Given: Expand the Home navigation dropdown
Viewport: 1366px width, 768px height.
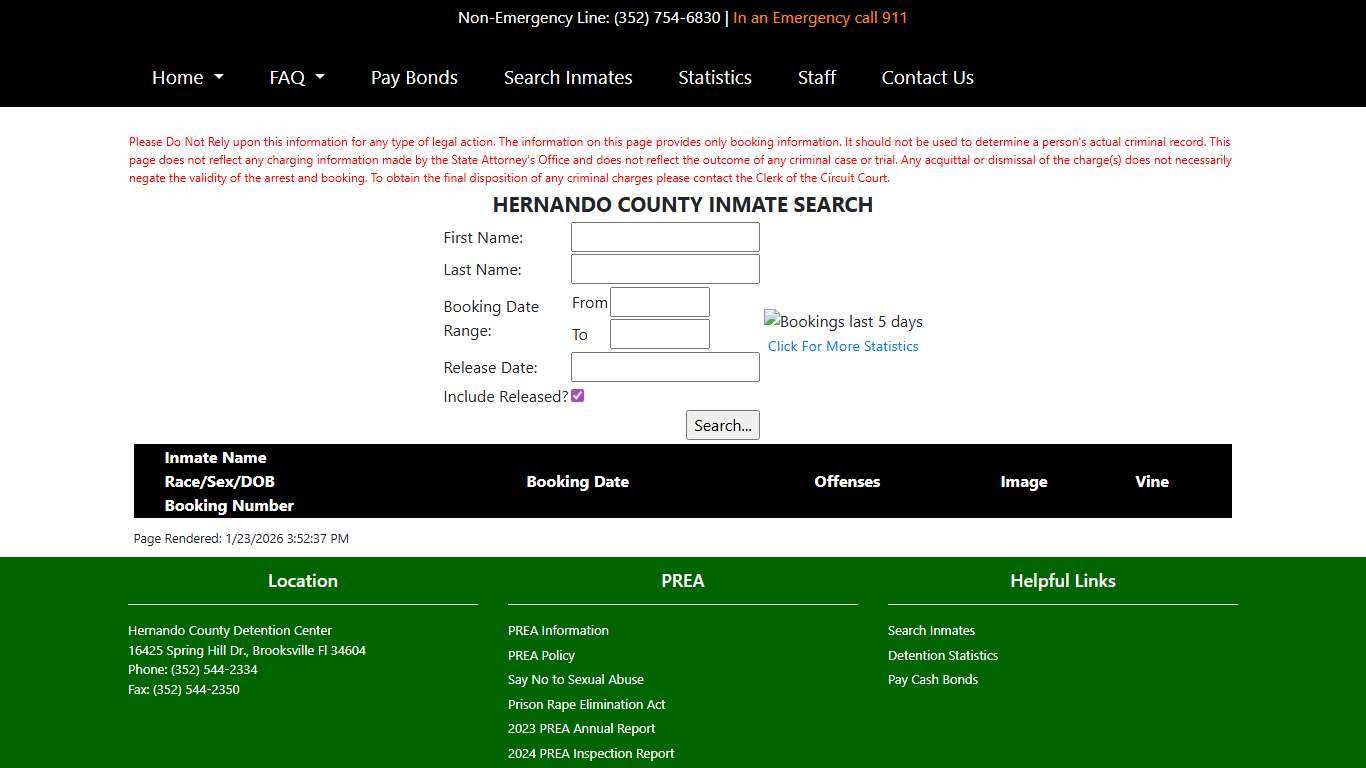Looking at the screenshot, I should tap(186, 77).
